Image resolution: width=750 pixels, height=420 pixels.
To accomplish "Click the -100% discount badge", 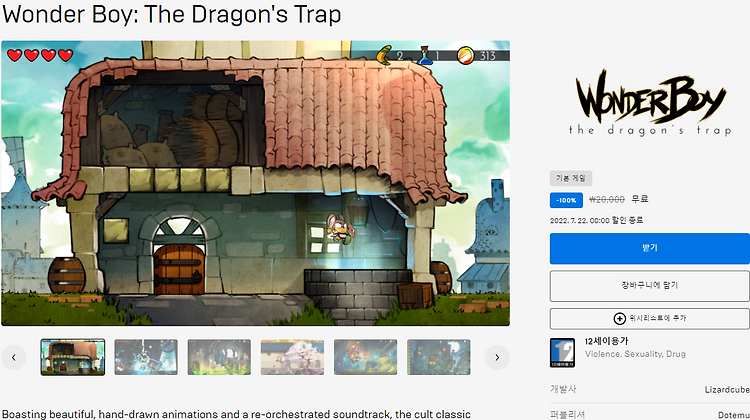I will click(566, 200).
